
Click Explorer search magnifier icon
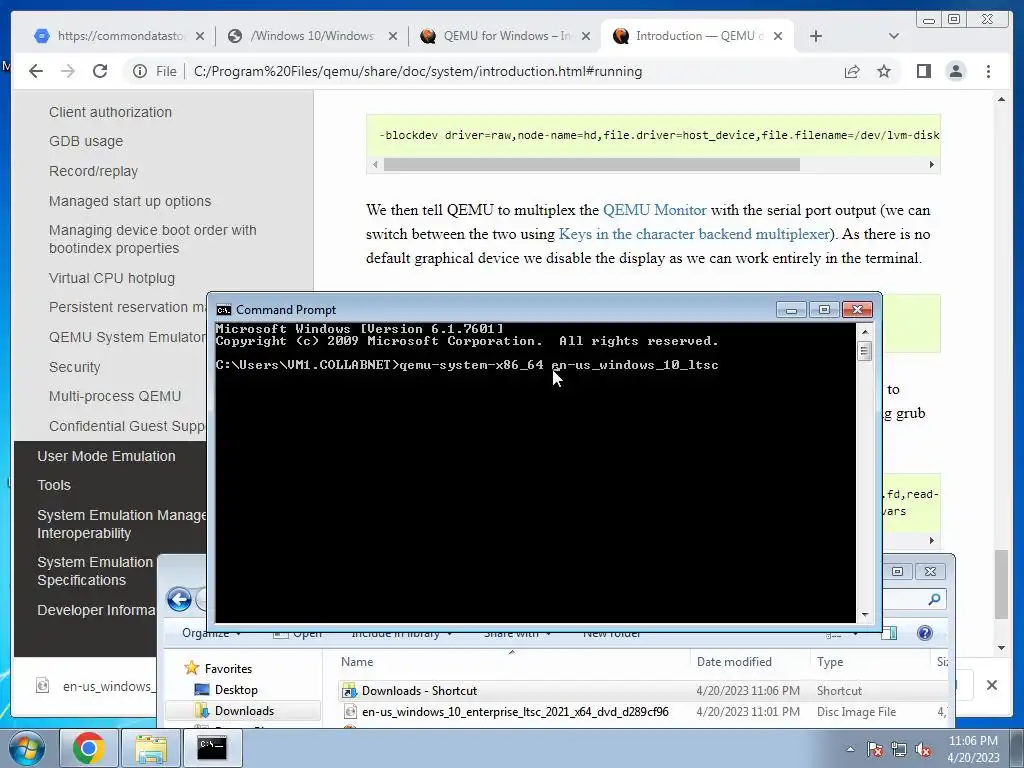point(935,599)
